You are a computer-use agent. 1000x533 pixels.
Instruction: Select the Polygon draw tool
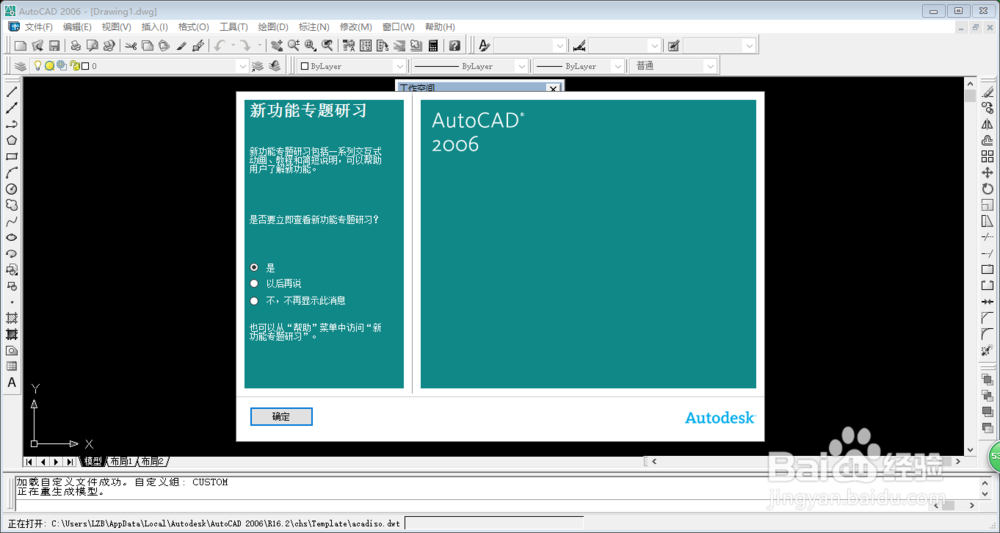pyautogui.click(x=11, y=140)
